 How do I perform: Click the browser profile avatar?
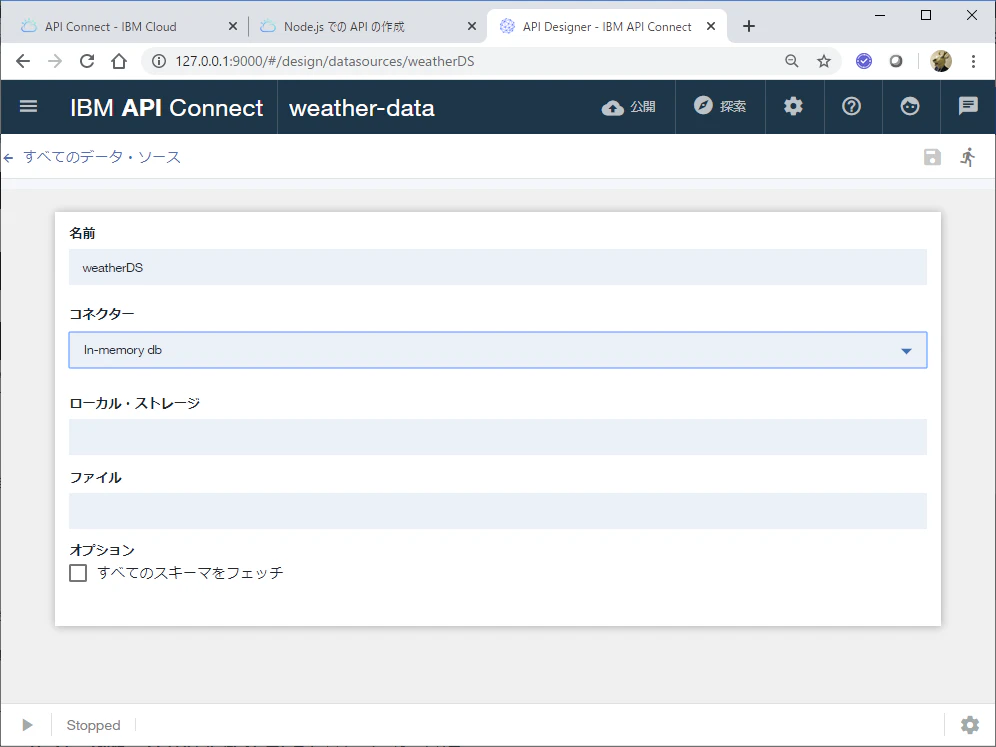(x=941, y=61)
